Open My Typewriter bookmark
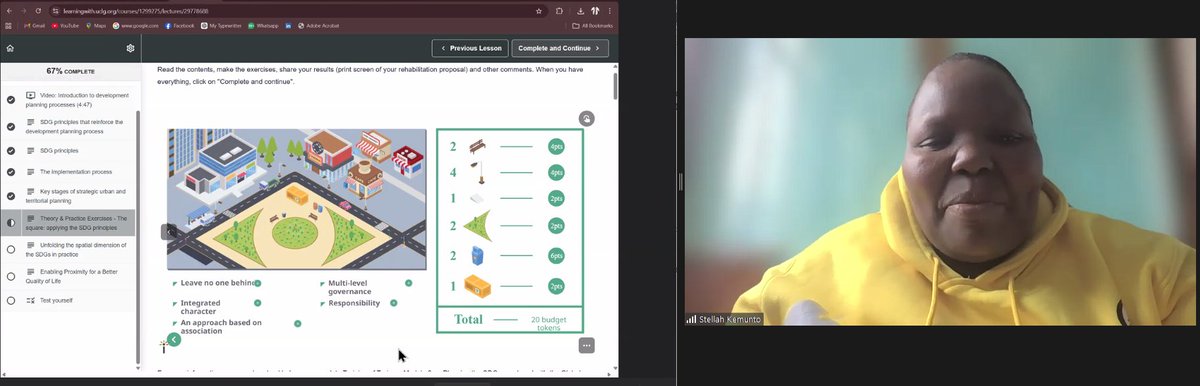Screen dimensions: 1200x386 (221, 25)
